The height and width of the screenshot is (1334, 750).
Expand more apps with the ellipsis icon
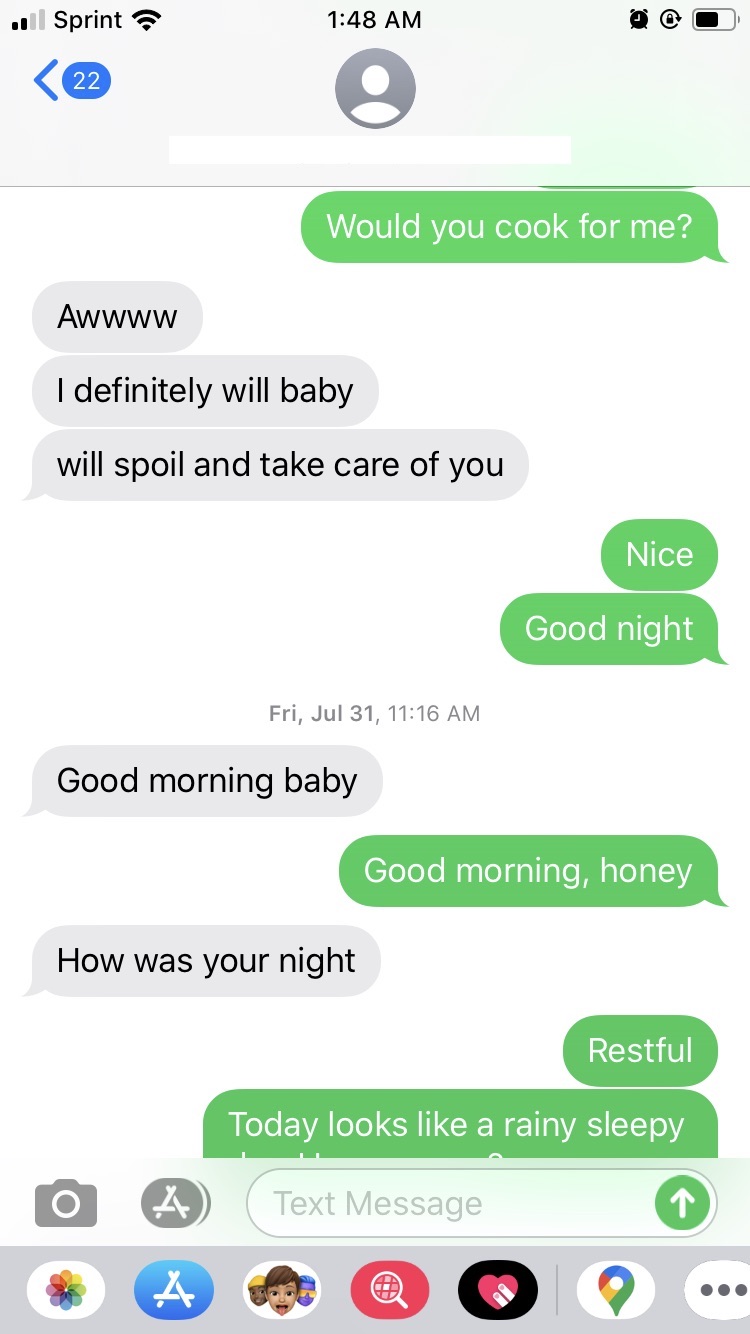(x=720, y=1291)
